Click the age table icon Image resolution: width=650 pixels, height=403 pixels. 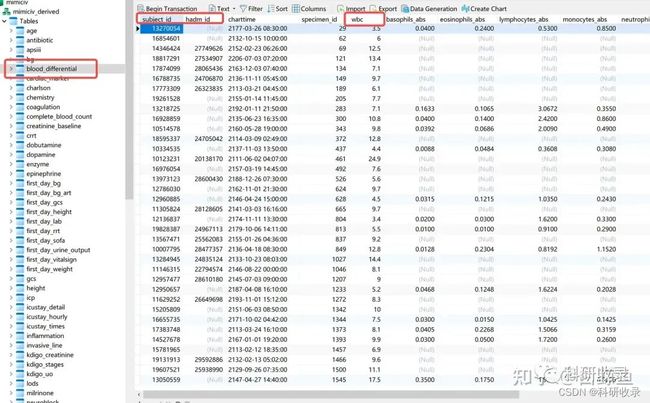[x=20, y=31]
